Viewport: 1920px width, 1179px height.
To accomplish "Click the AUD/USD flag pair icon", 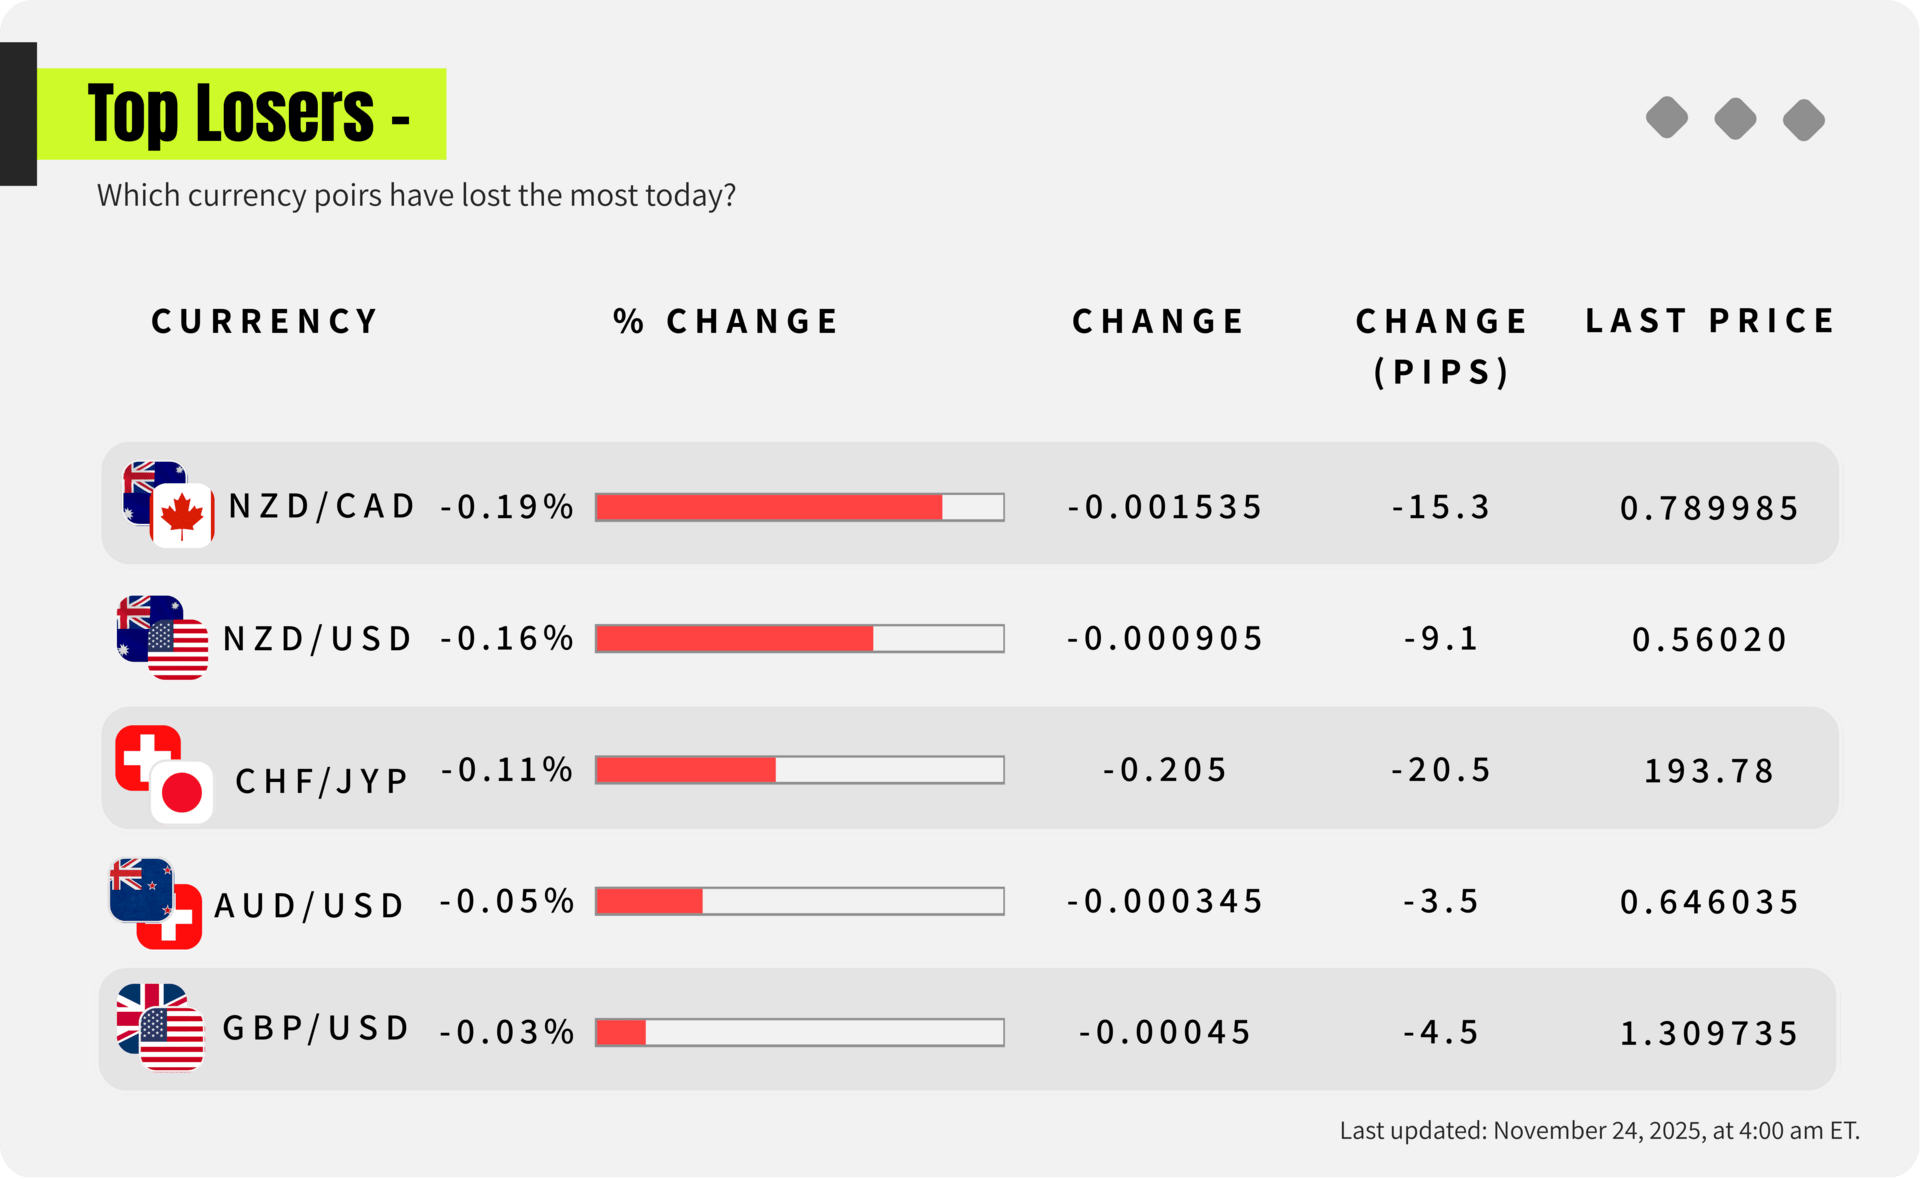I will 156,903.
